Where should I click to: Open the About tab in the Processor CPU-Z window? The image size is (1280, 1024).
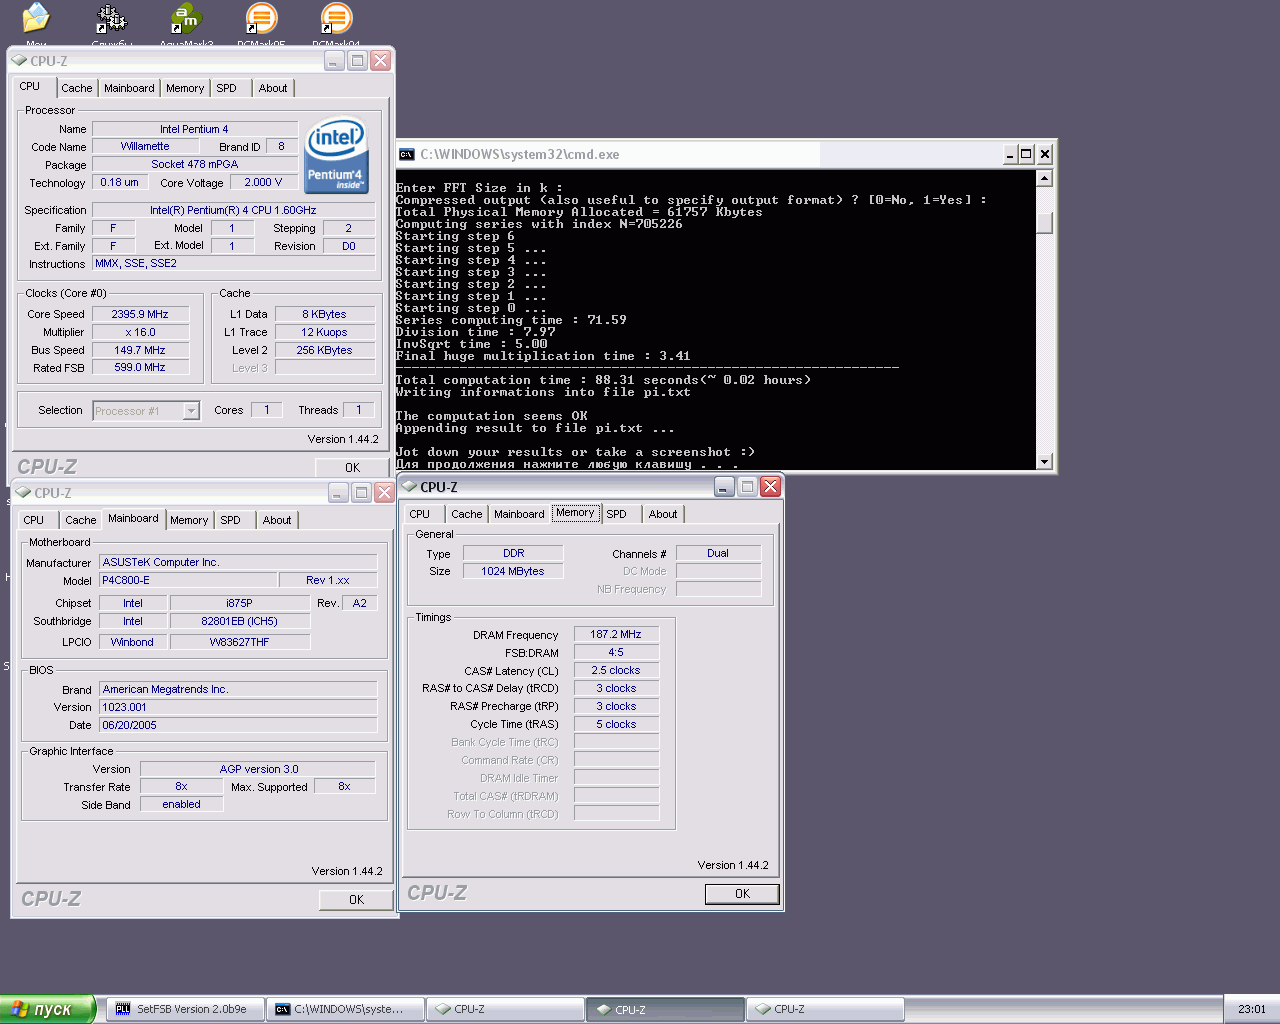pyautogui.click(x=273, y=88)
